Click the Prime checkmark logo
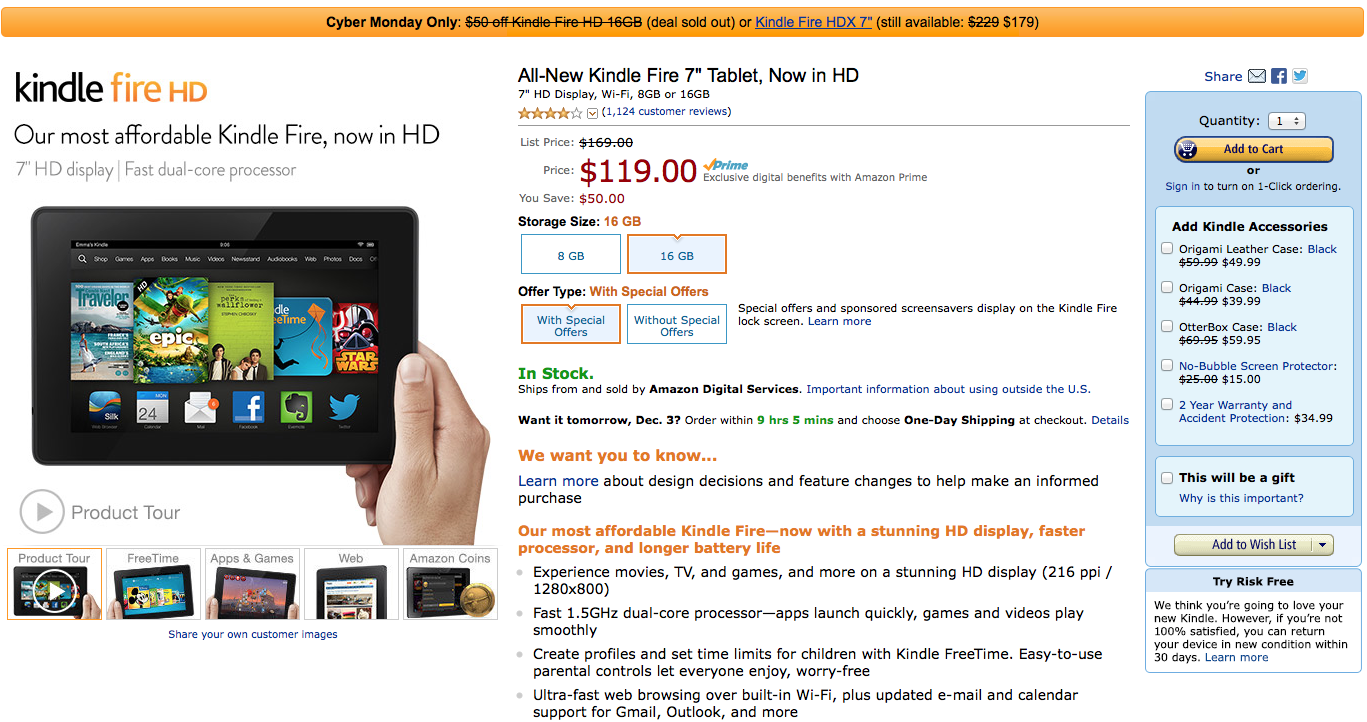1367x722 pixels. tap(725, 165)
